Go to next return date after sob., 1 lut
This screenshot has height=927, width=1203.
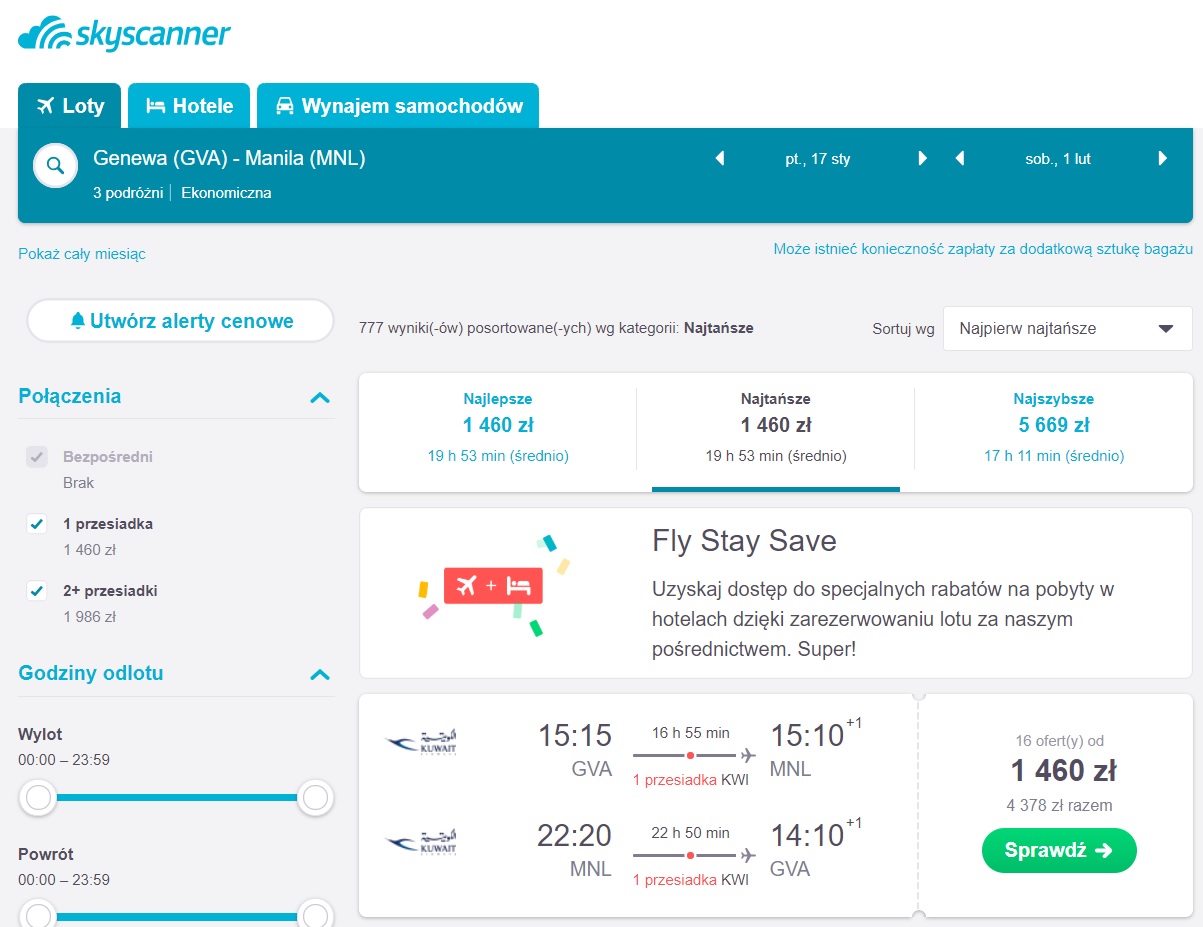[x=1163, y=158]
